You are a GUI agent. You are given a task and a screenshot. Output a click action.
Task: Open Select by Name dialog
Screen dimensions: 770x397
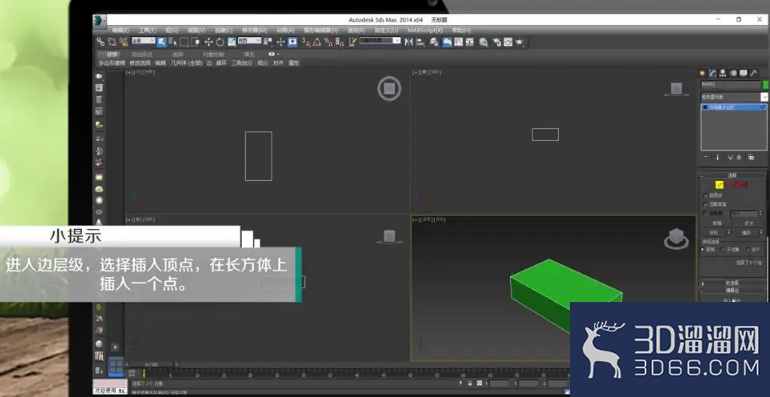point(172,42)
